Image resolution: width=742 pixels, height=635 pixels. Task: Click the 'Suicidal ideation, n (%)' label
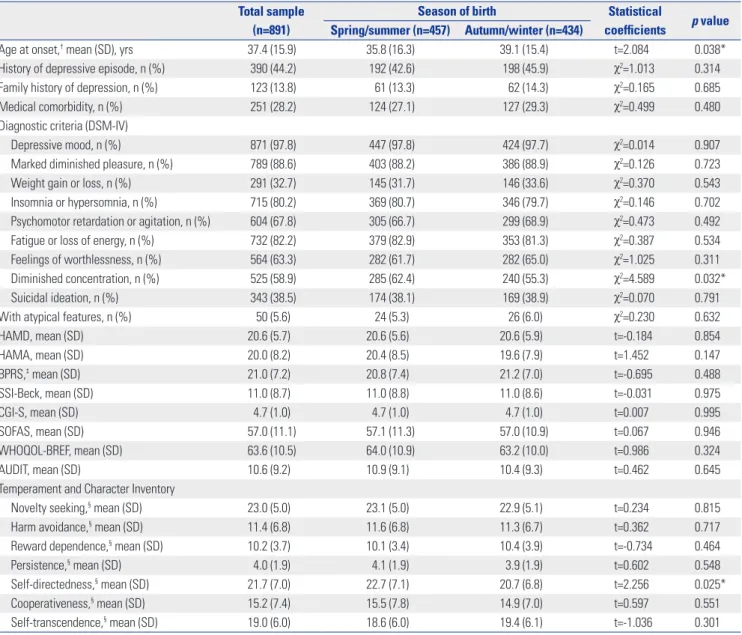[x=64, y=298]
